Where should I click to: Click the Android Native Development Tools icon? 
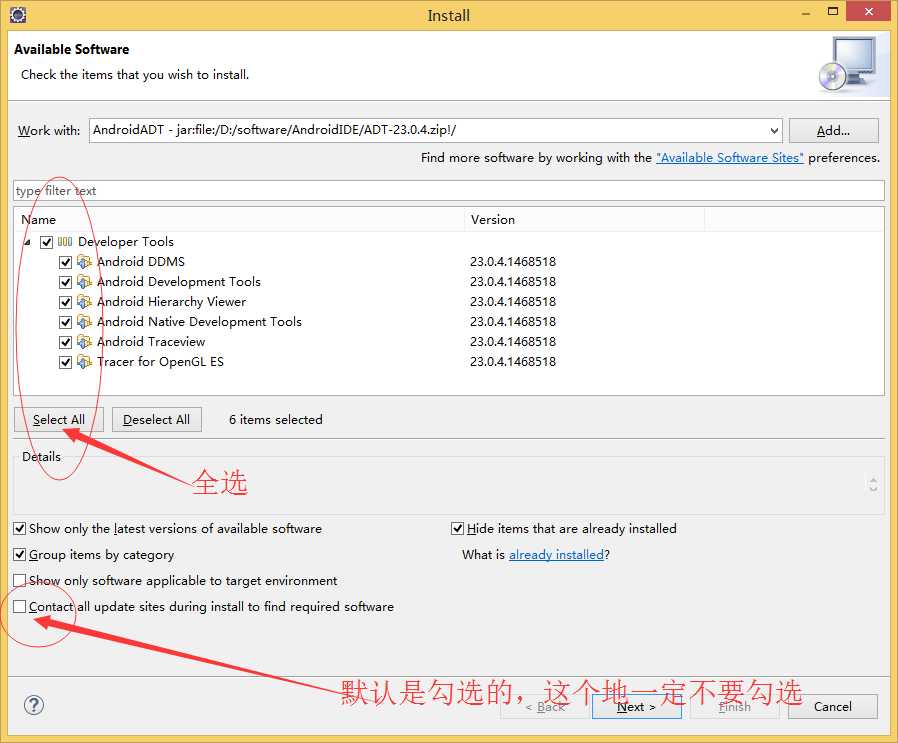[84, 322]
